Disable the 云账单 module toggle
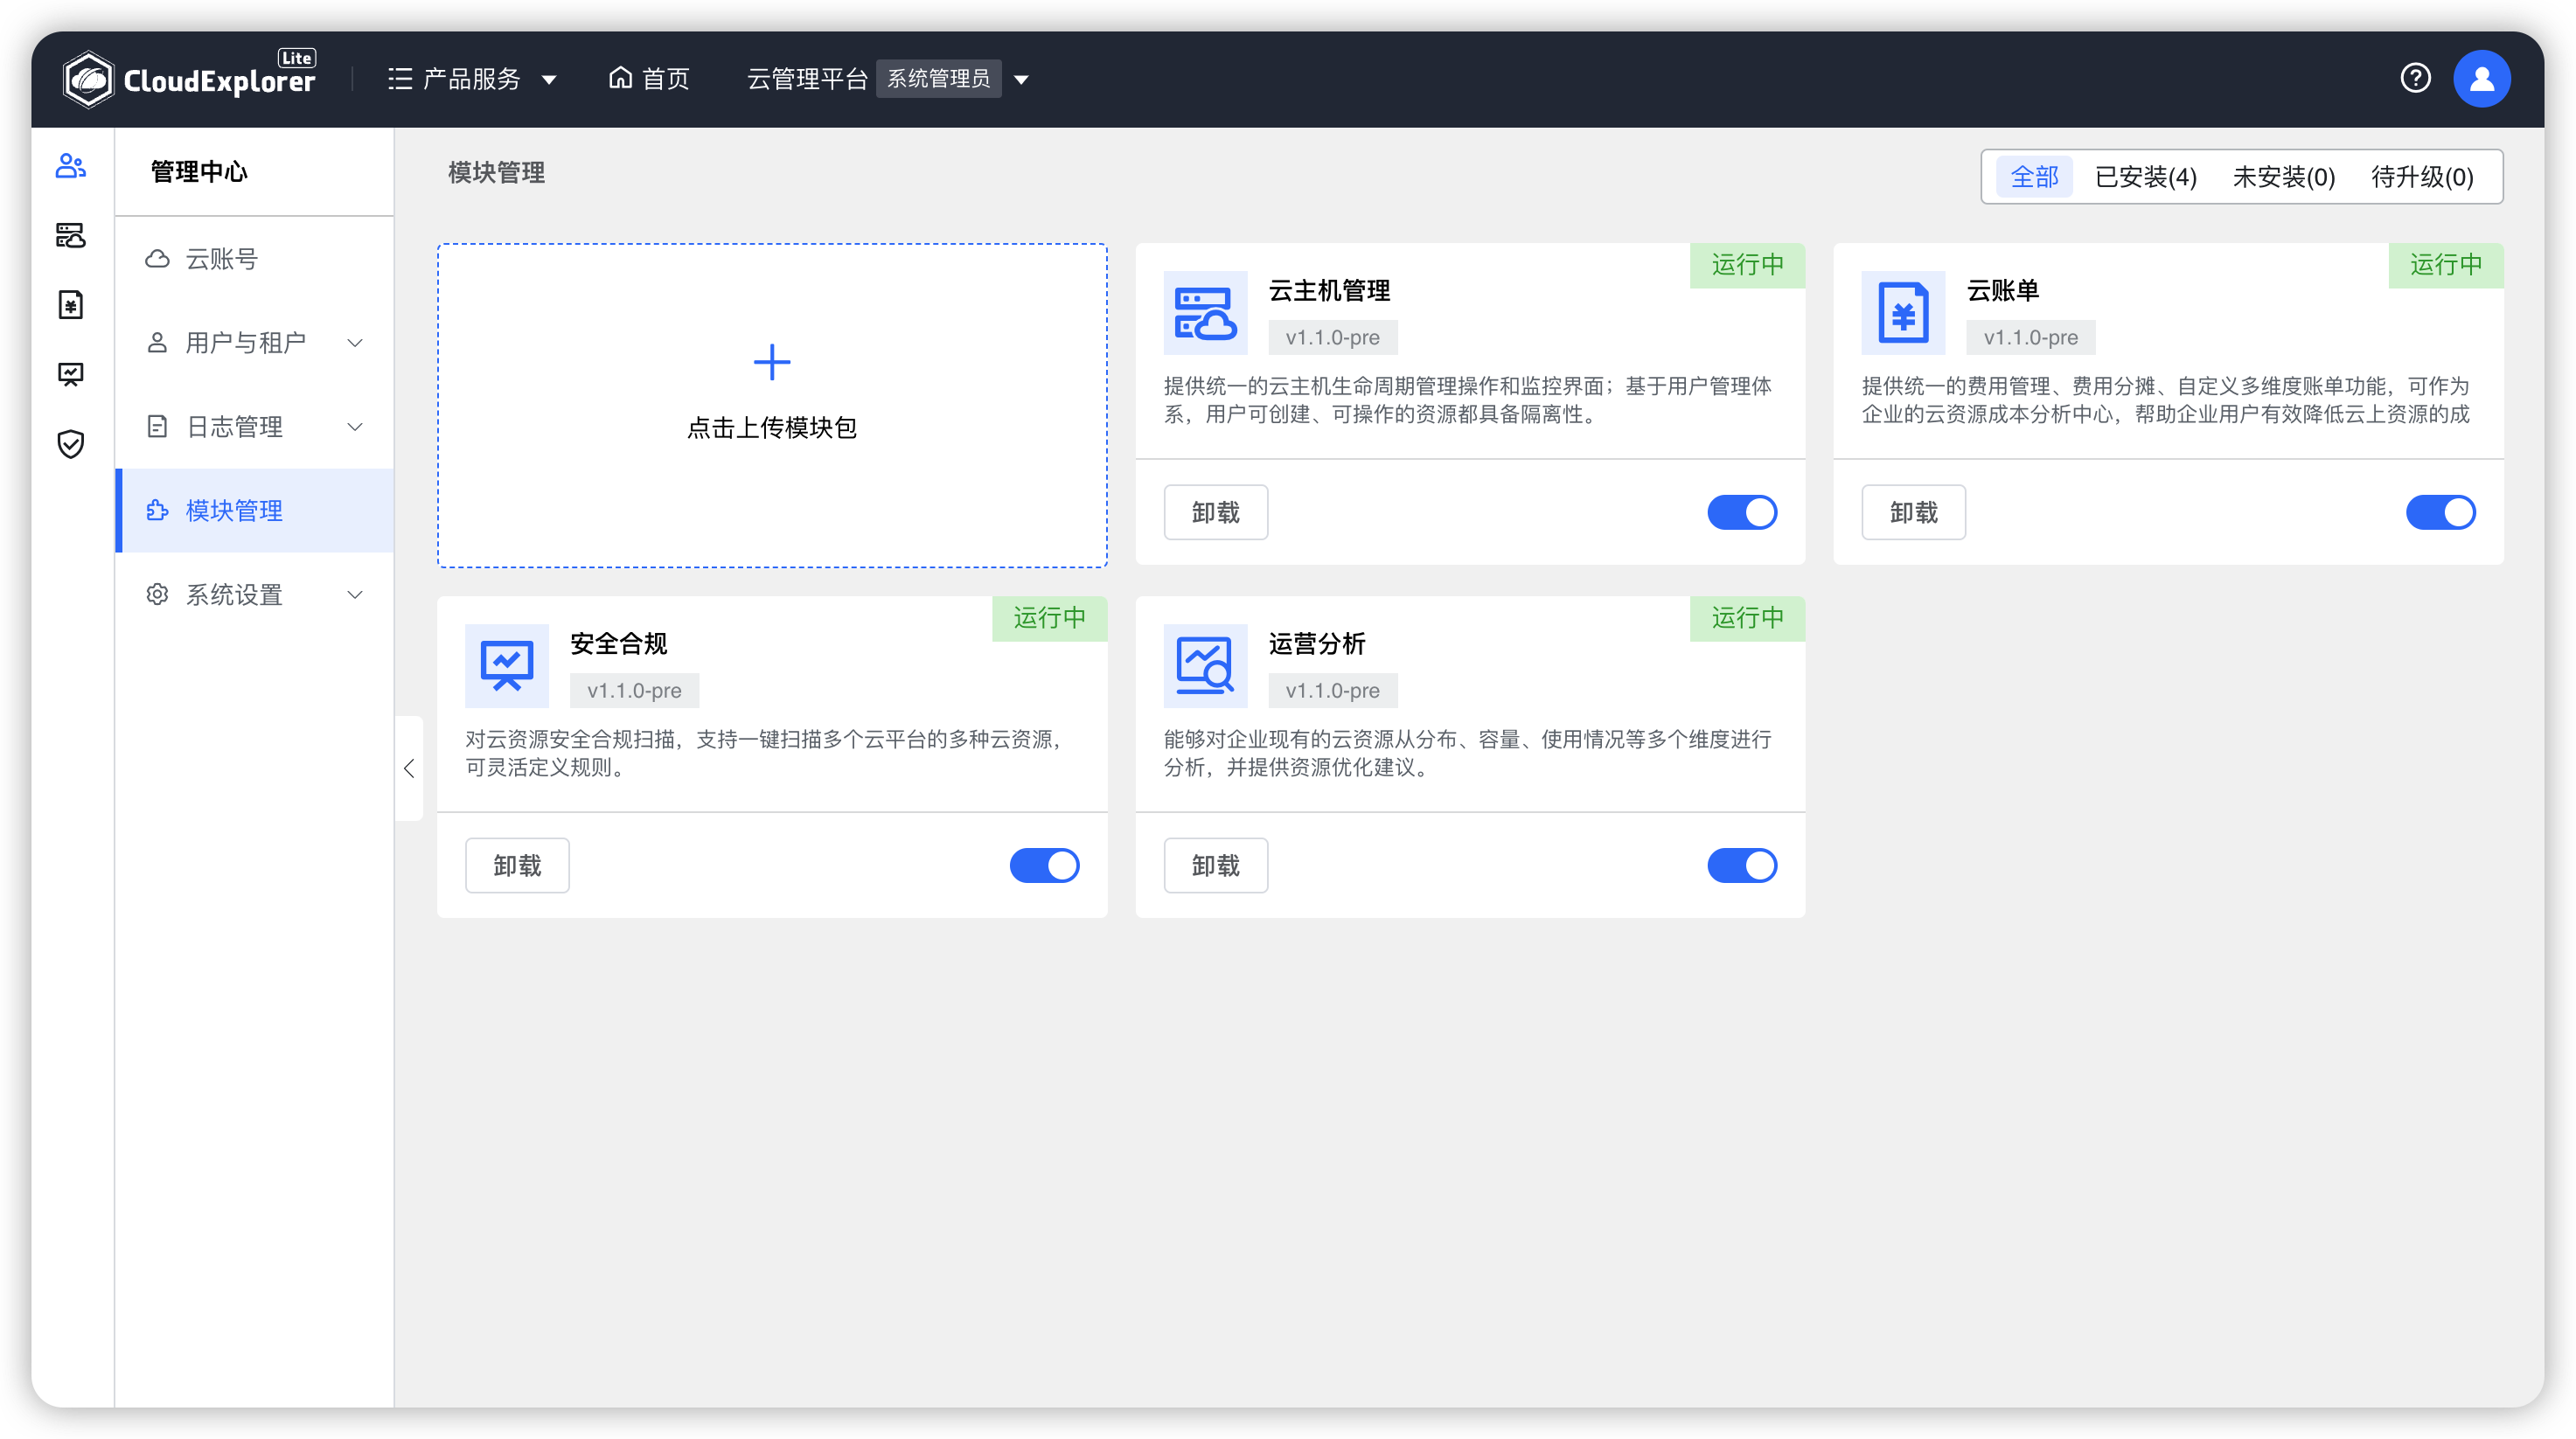 (2440, 512)
